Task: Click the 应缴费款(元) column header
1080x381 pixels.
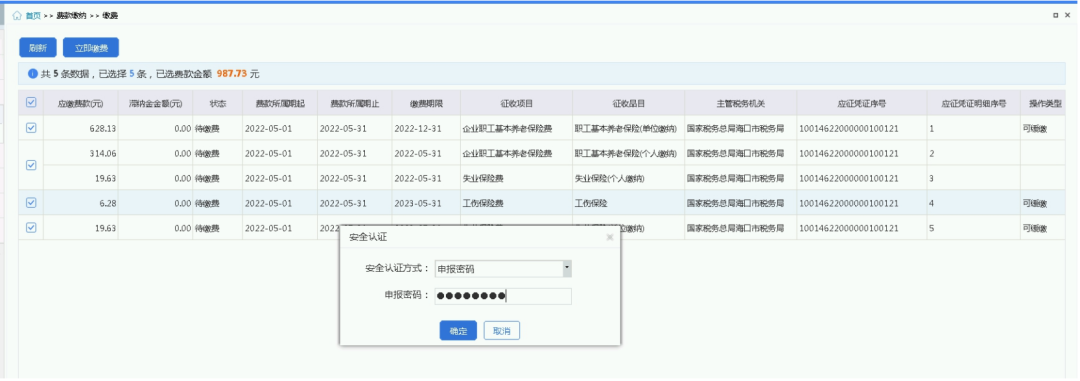Action: coord(81,103)
